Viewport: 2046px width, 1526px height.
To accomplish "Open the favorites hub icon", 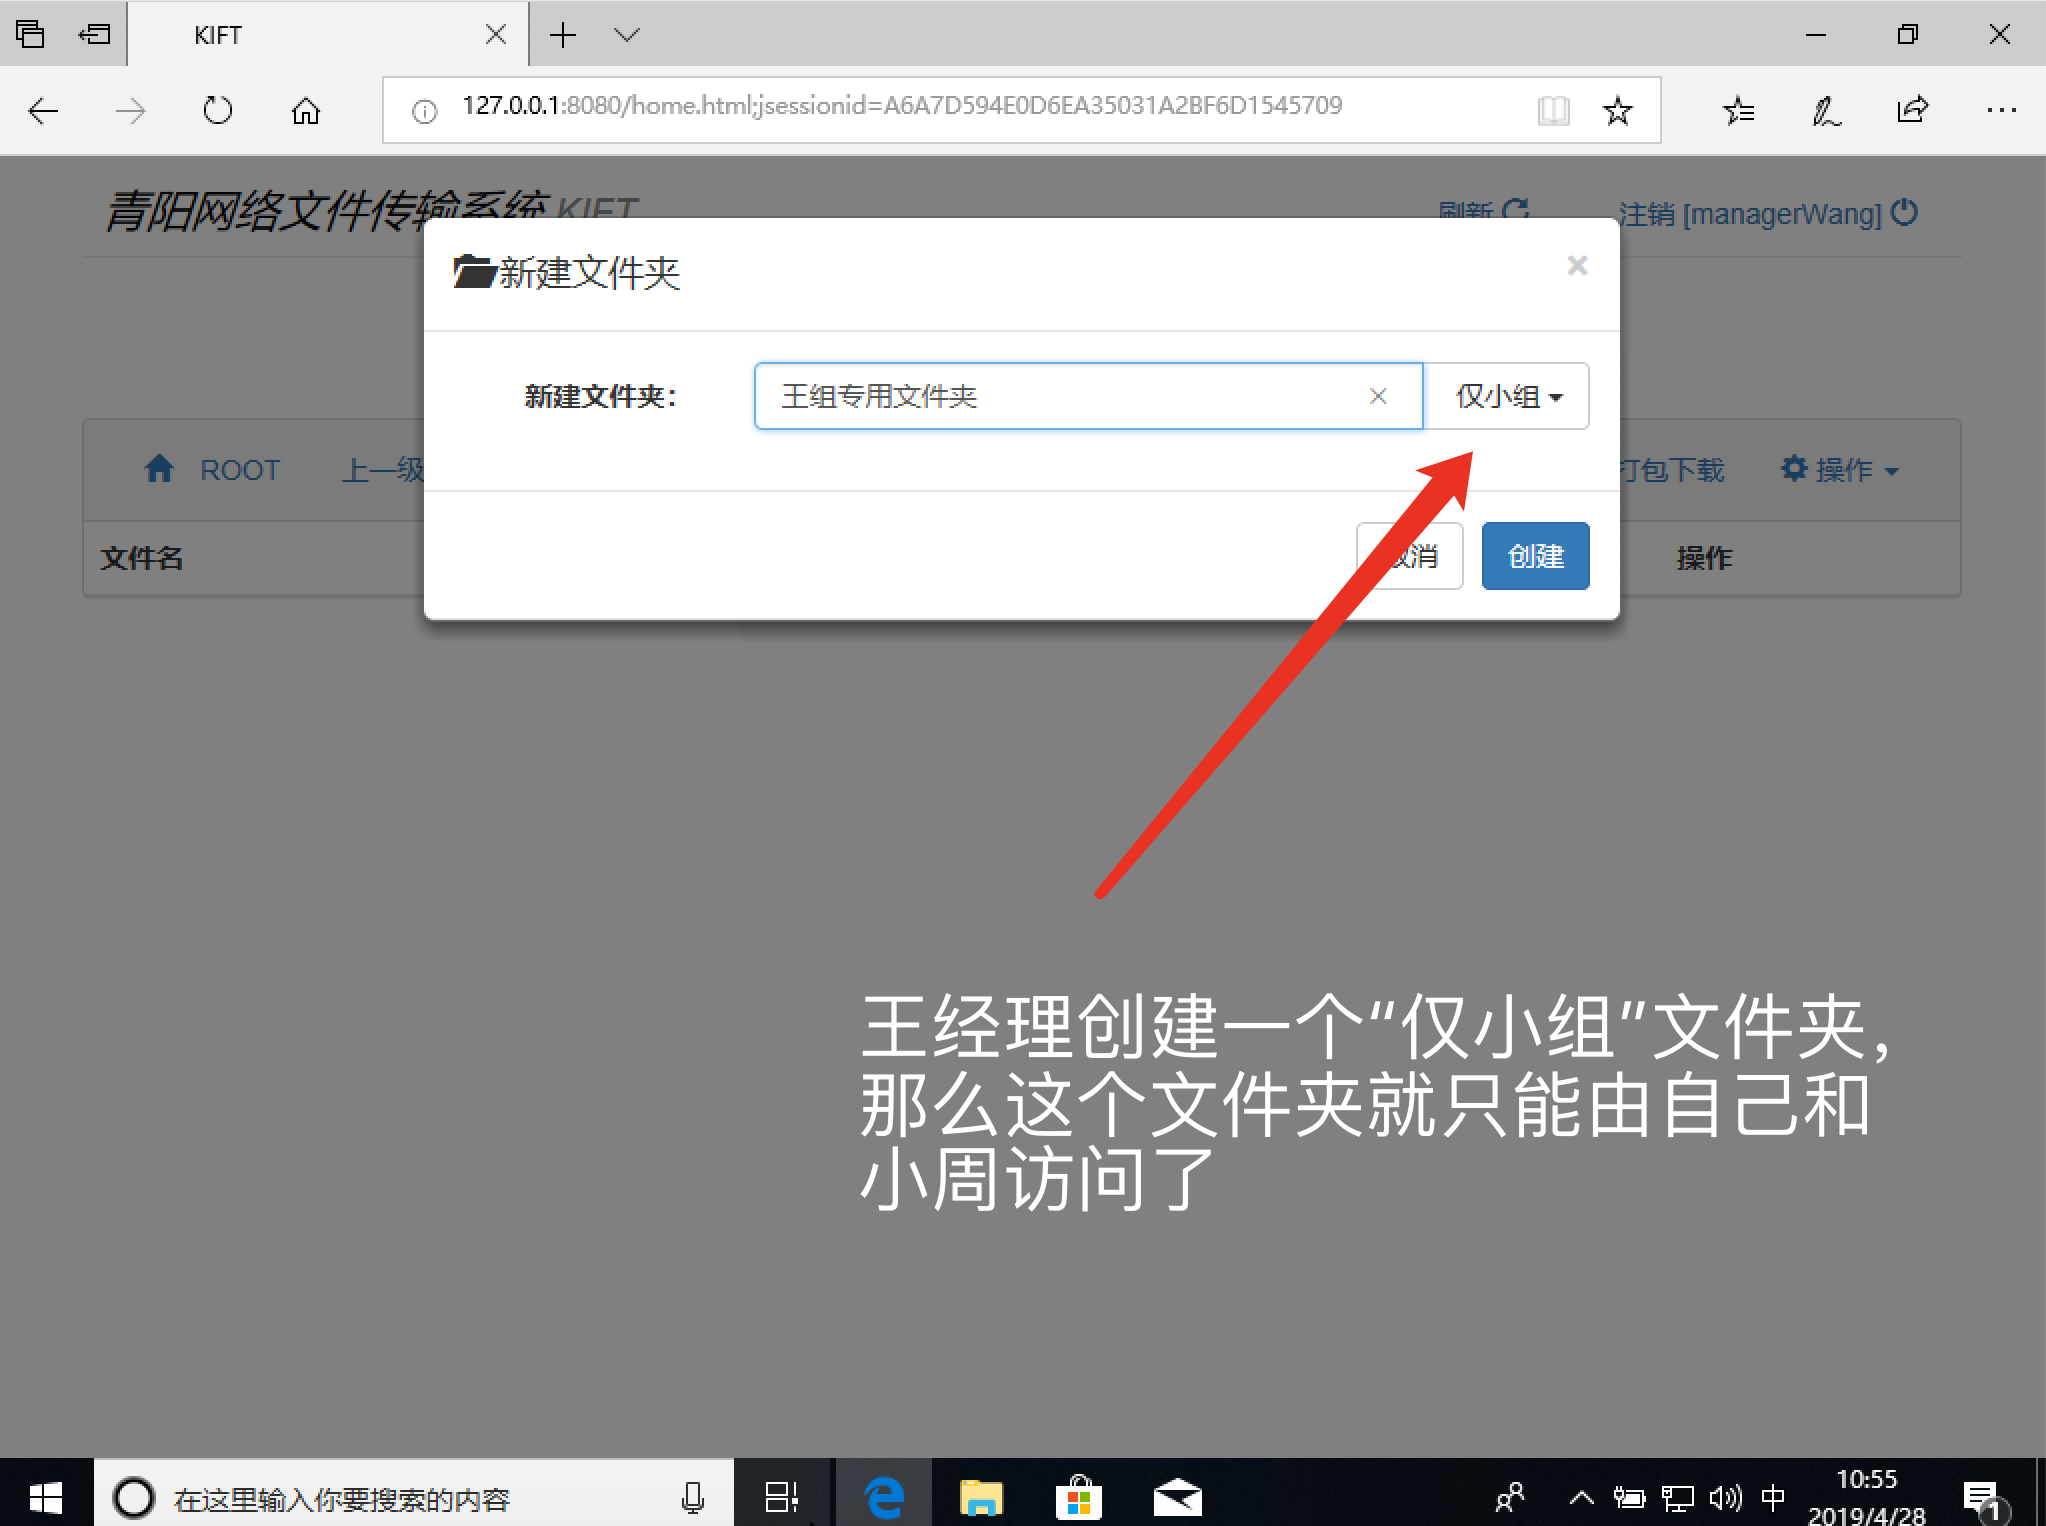I will pyautogui.click(x=1739, y=110).
